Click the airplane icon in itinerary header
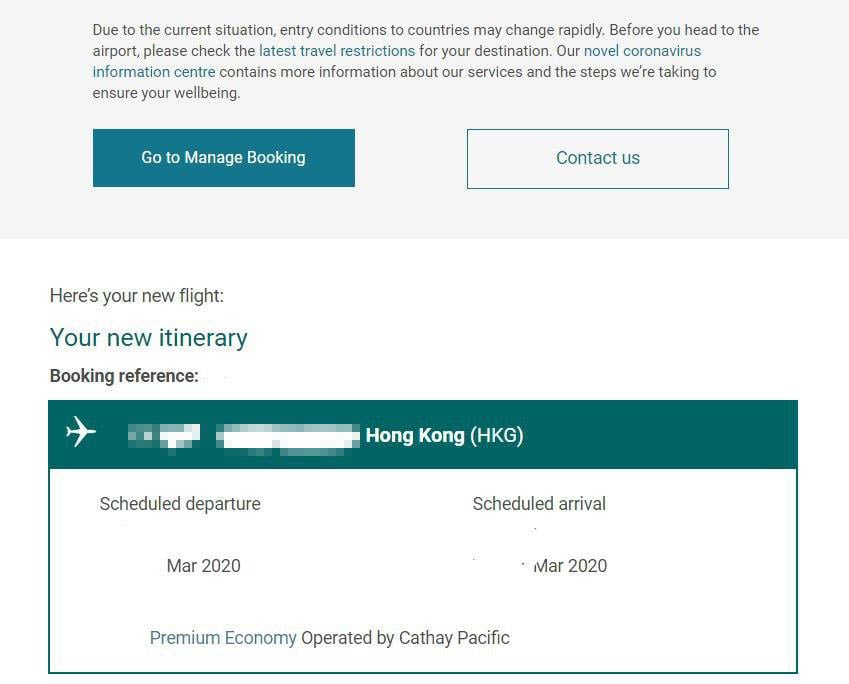Screen dimensions: 849x684 click(81, 433)
